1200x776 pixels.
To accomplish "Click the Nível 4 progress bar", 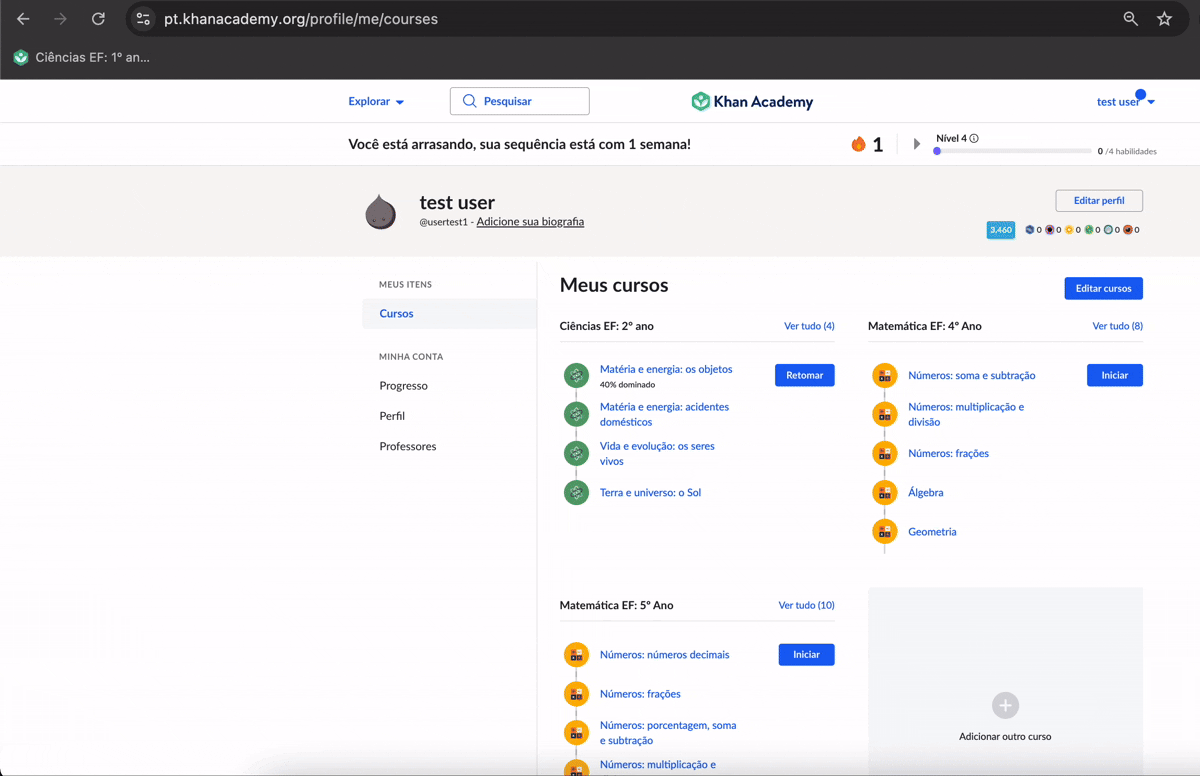I will (1012, 151).
